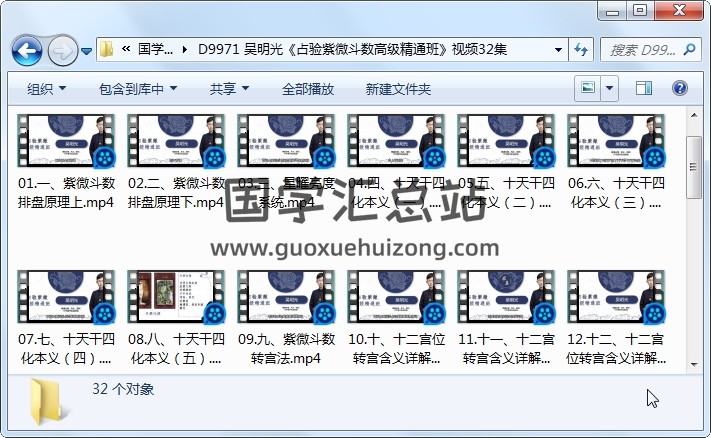
Task: Expand hidden path chevron «
Action: tap(127, 49)
